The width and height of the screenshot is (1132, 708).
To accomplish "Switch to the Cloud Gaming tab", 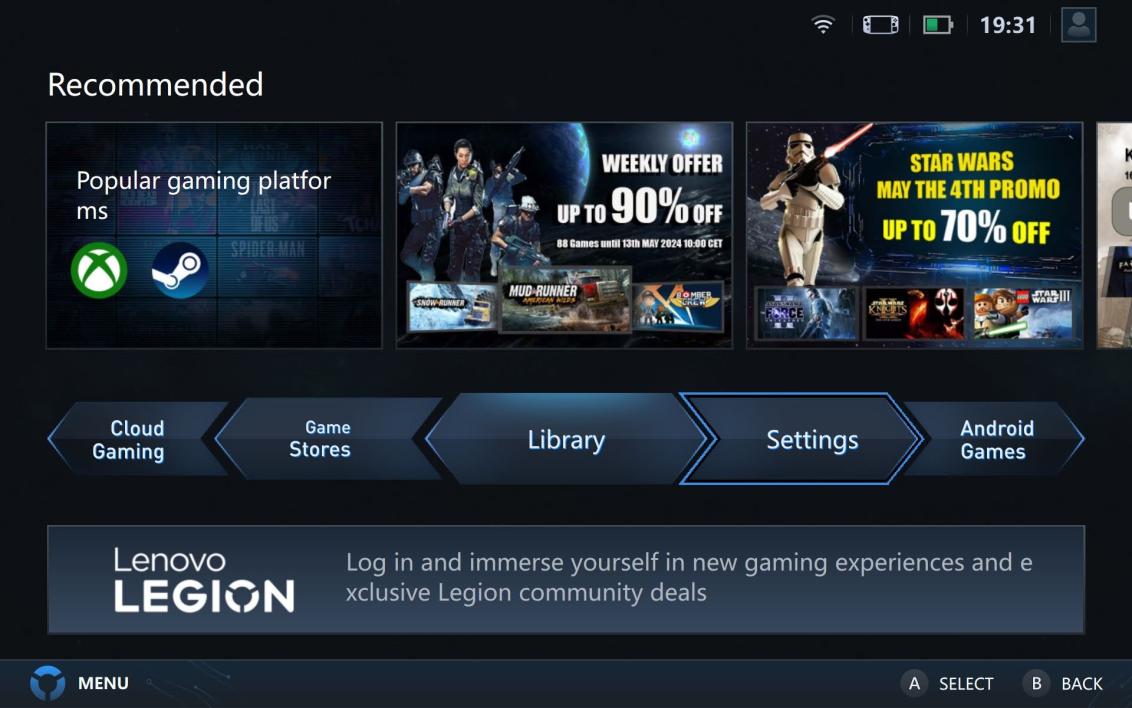I will pos(134,440).
